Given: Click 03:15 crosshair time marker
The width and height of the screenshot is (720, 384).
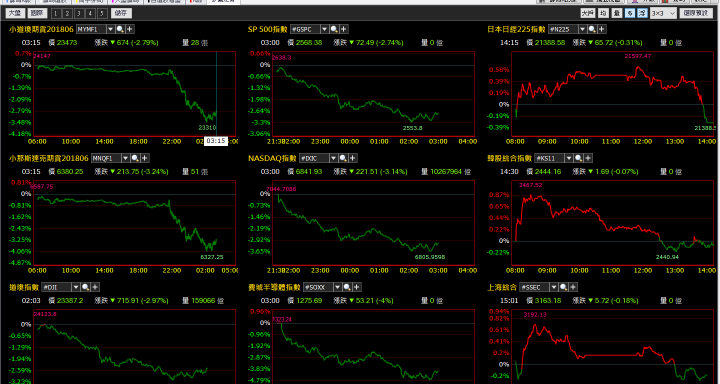Looking at the screenshot, I should coord(216,141).
